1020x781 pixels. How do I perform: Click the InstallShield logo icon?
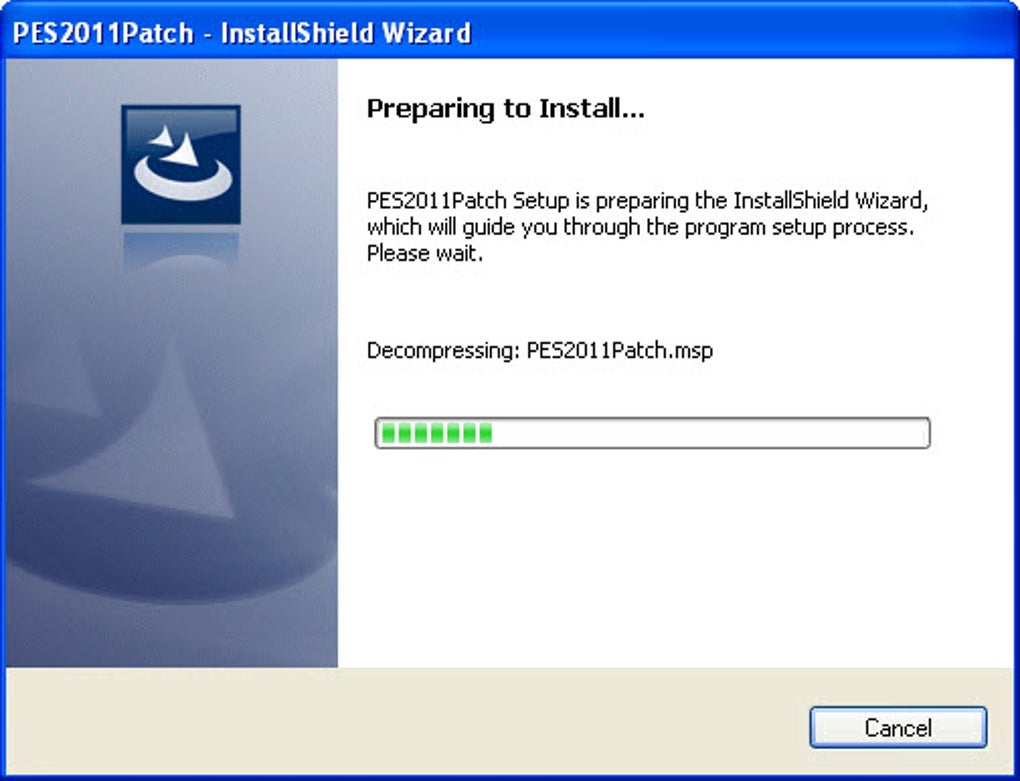[x=181, y=165]
